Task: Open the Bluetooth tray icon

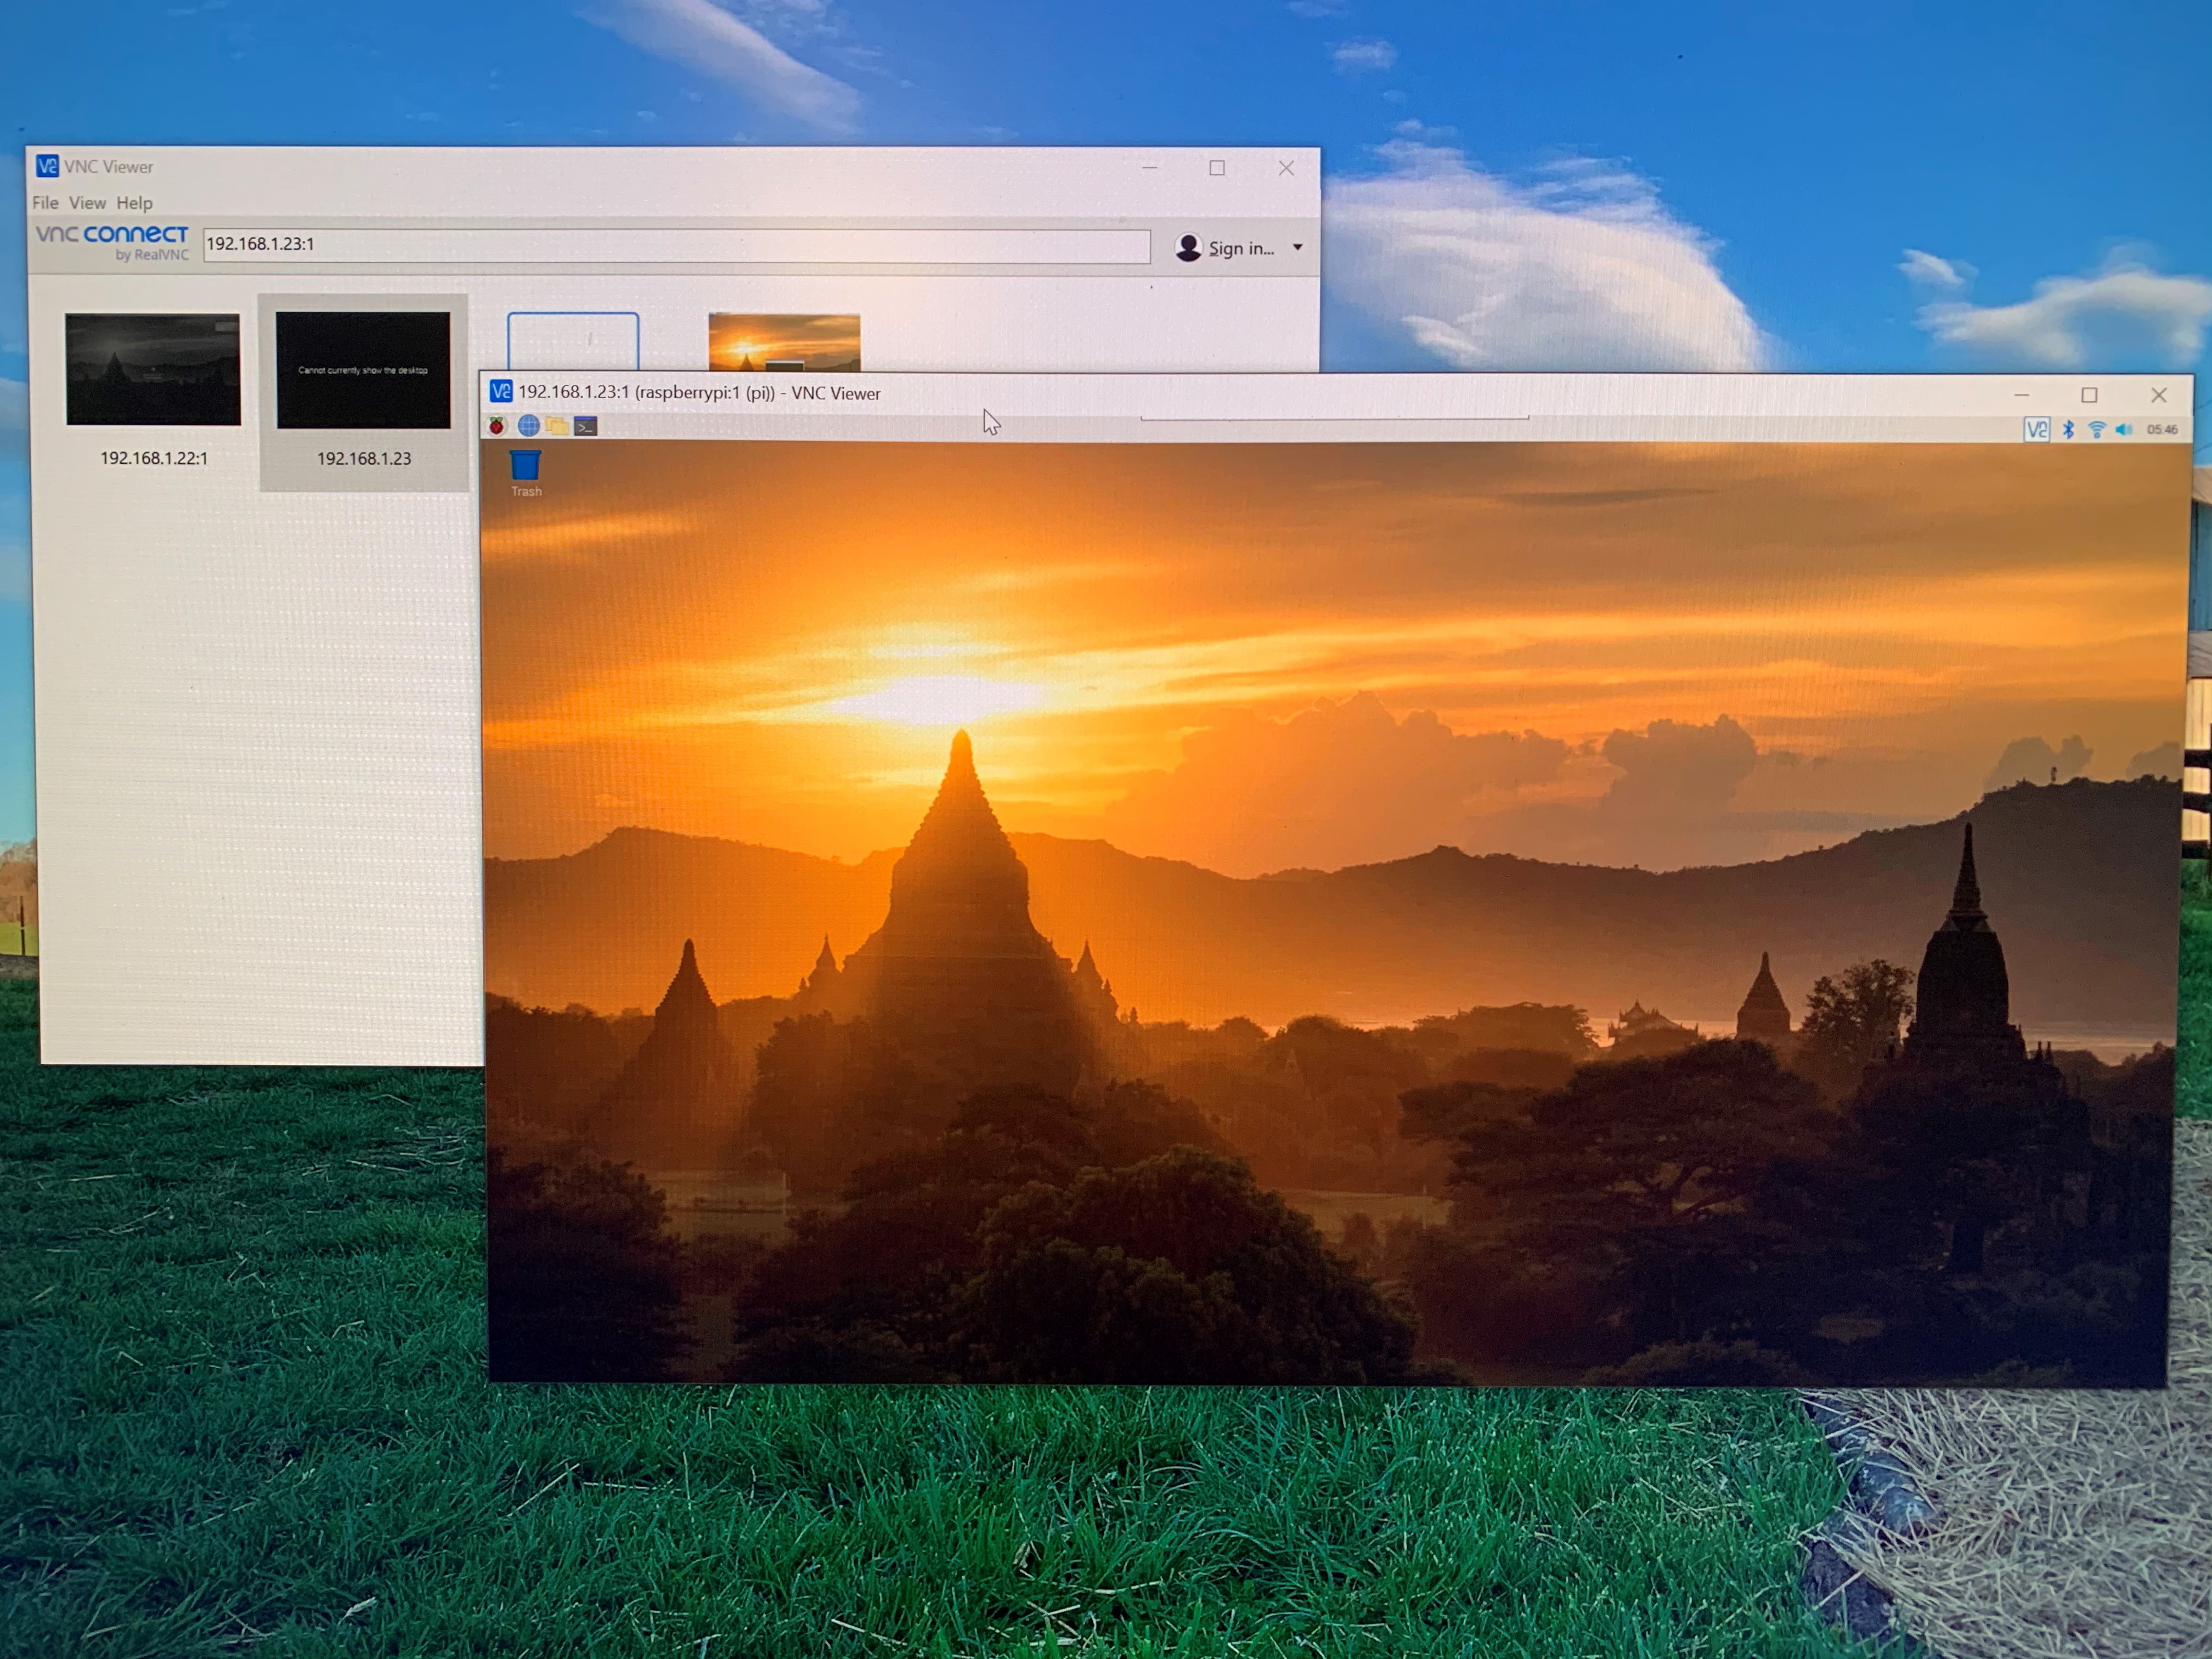Action: coord(2068,429)
